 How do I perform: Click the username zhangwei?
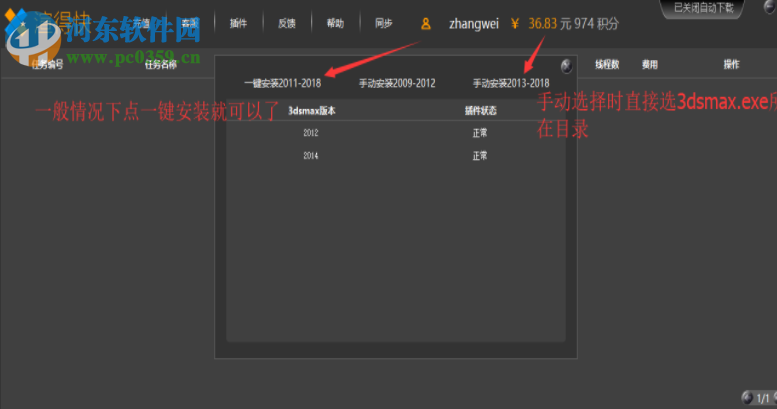pyautogui.click(x=474, y=24)
